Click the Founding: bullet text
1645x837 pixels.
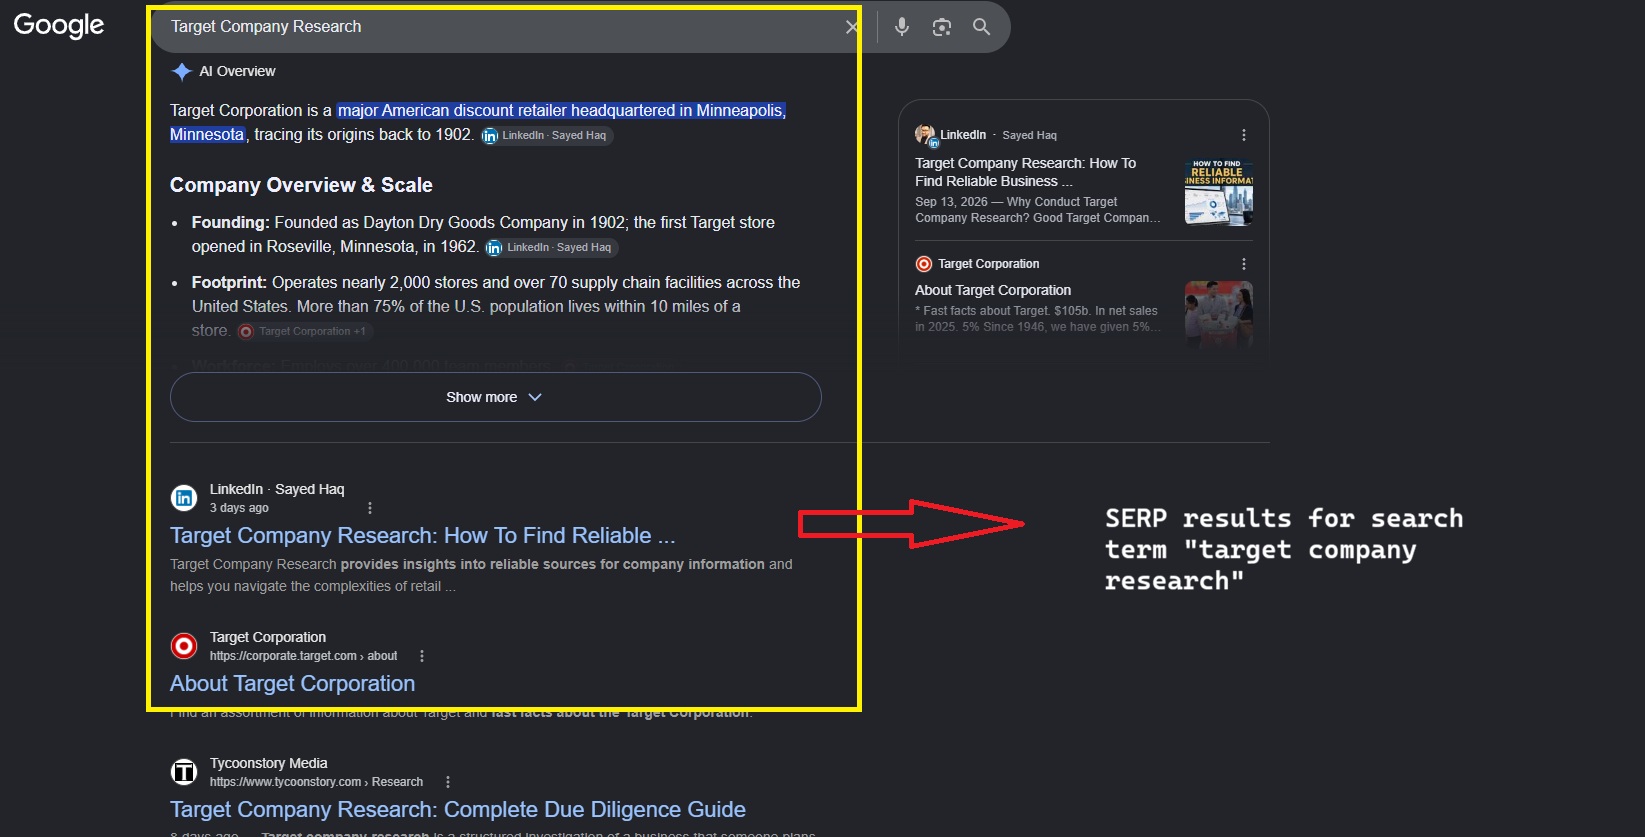click(x=483, y=234)
